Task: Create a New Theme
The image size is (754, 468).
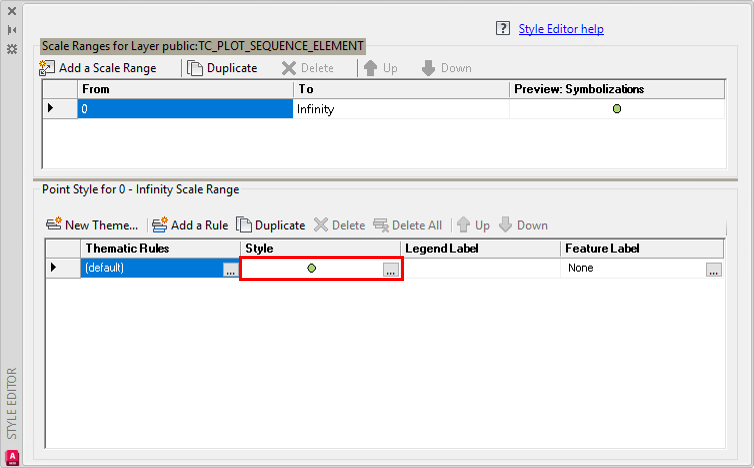Action: (92, 225)
